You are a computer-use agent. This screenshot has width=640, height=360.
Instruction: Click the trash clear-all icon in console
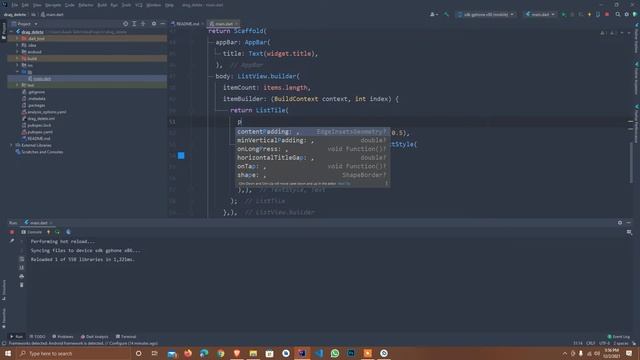click(x=22, y=285)
